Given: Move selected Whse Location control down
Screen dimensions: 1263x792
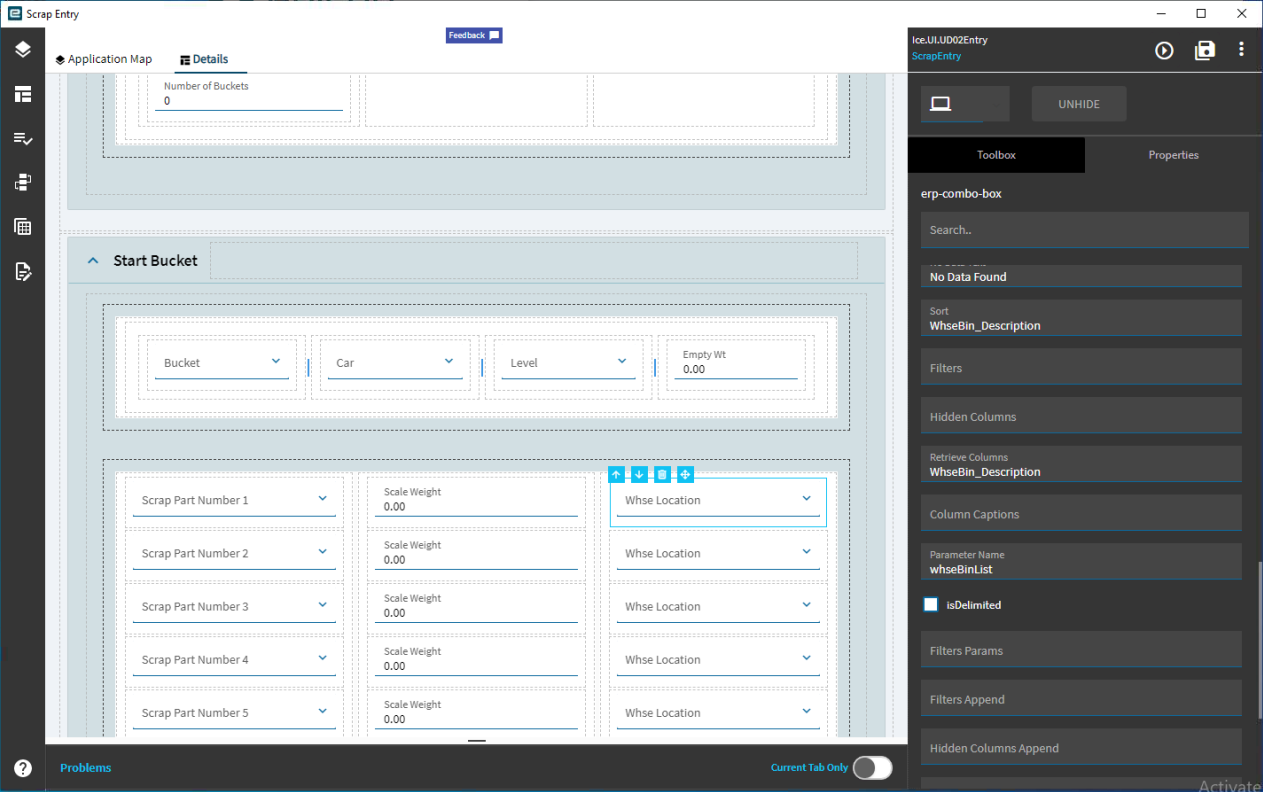Looking at the screenshot, I should tap(639, 474).
